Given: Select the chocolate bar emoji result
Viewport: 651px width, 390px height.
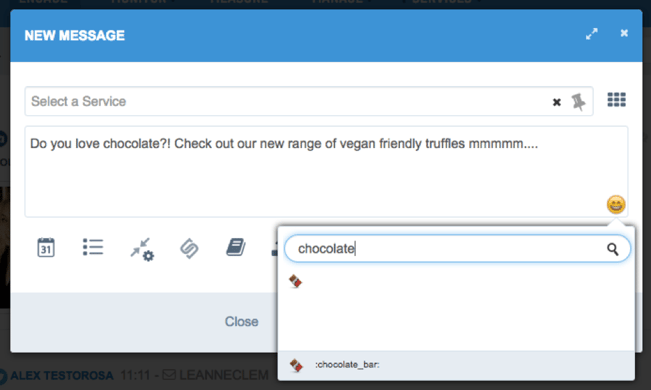Looking at the screenshot, I should (296, 281).
